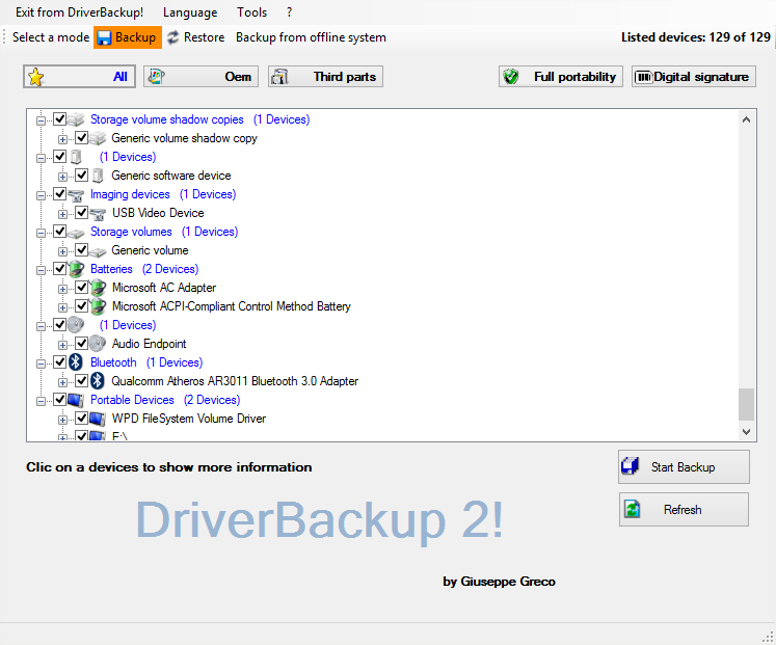Screen dimensions: 776x645
Task: Open the Tools menu
Action: click(252, 12)
